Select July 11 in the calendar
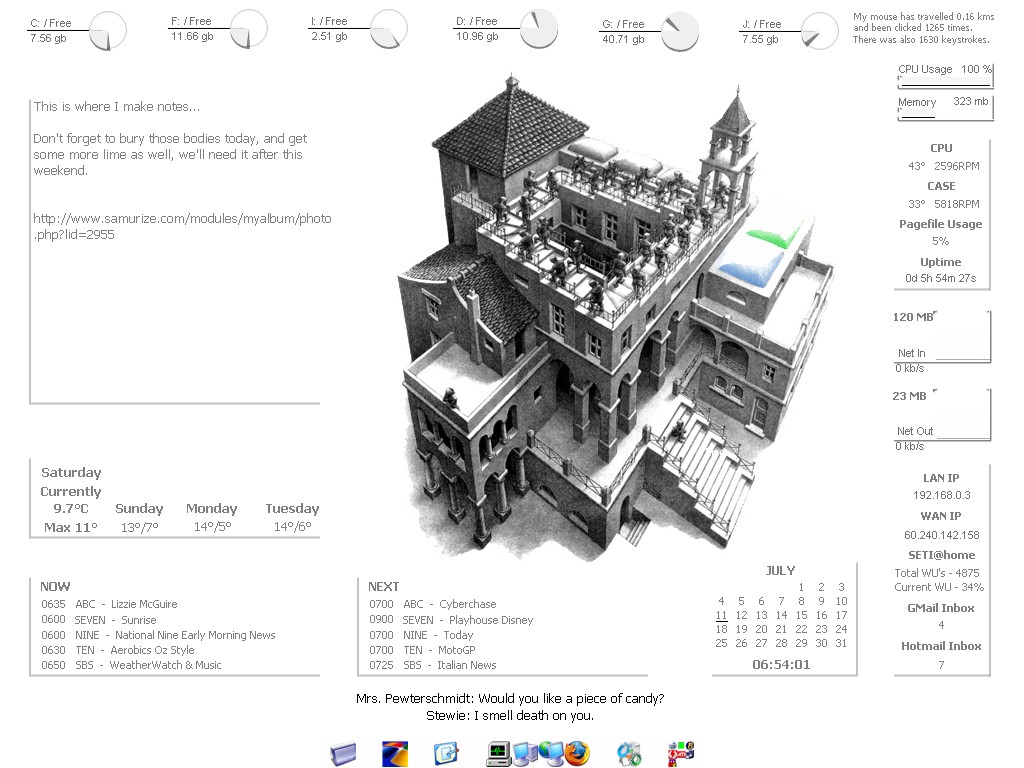1024x768 pixels. click(x=721, y=615)
